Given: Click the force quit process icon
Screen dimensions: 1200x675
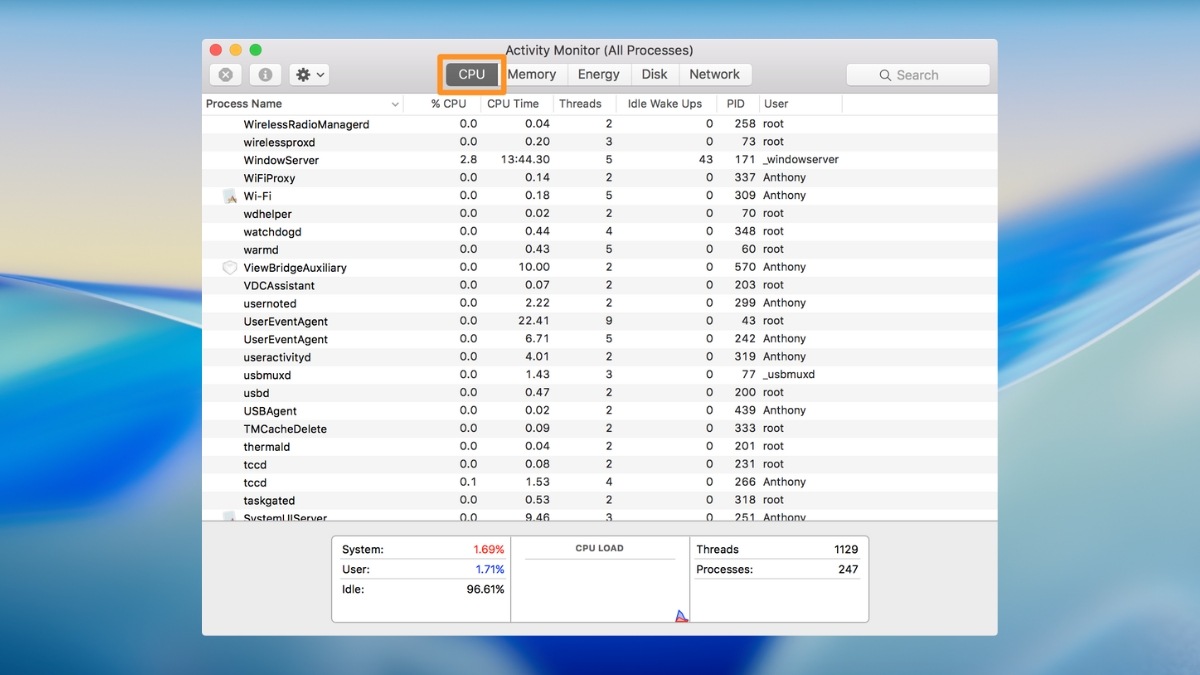Looking at the screenshot, I should coord(226,75).
